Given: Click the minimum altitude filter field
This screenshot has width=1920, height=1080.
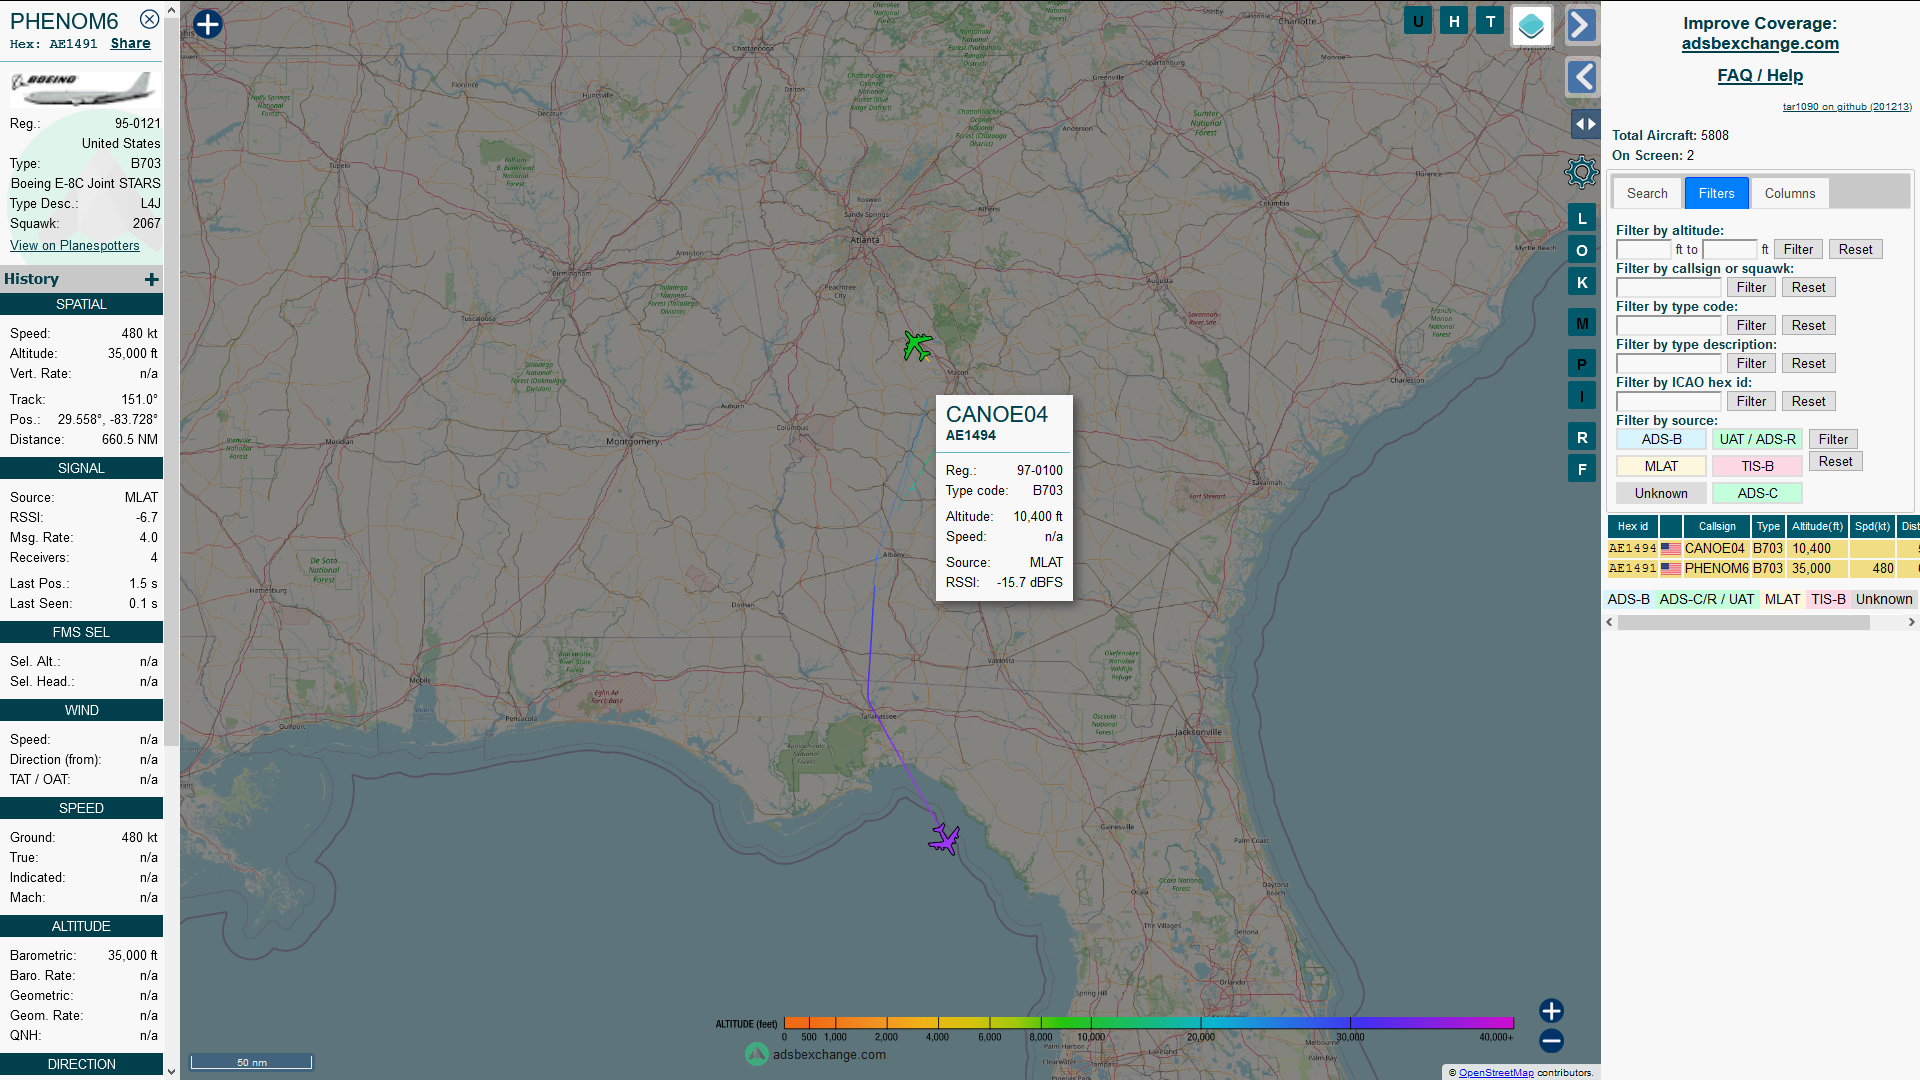Looking at the screenshot, I should coord(1644,249).
